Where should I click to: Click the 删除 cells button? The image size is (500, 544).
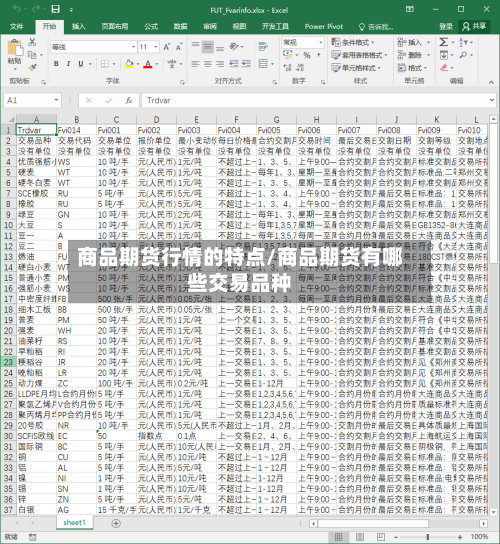[414, 55]
